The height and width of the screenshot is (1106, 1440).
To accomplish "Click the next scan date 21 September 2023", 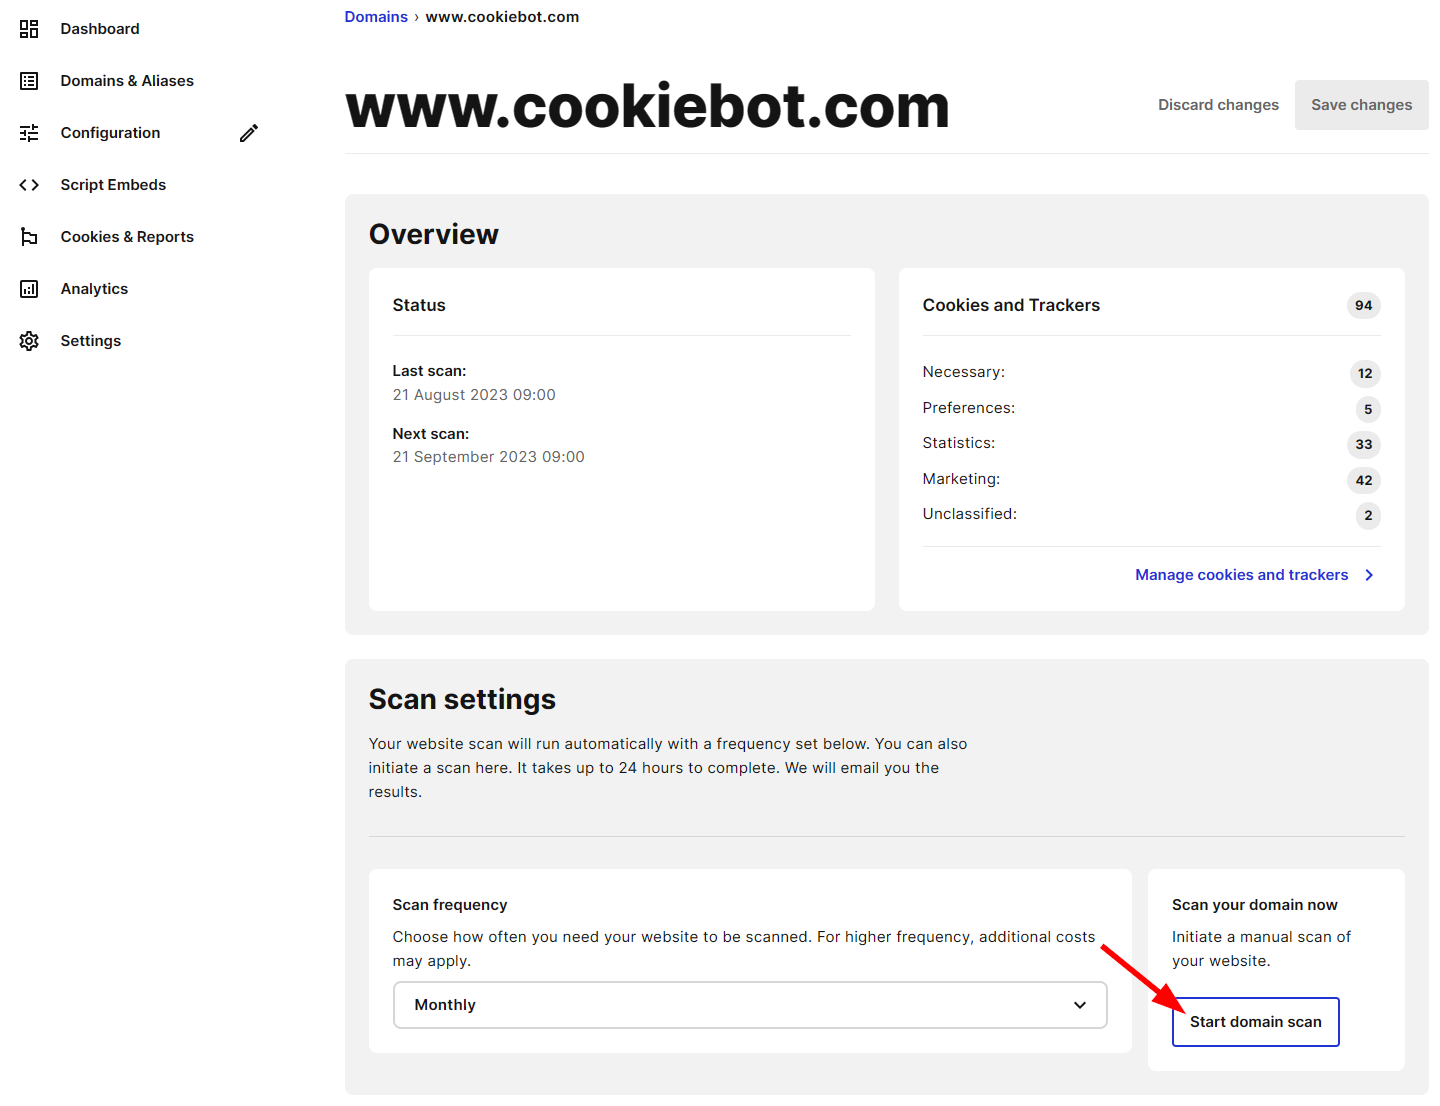I will (x=488, y=457).
